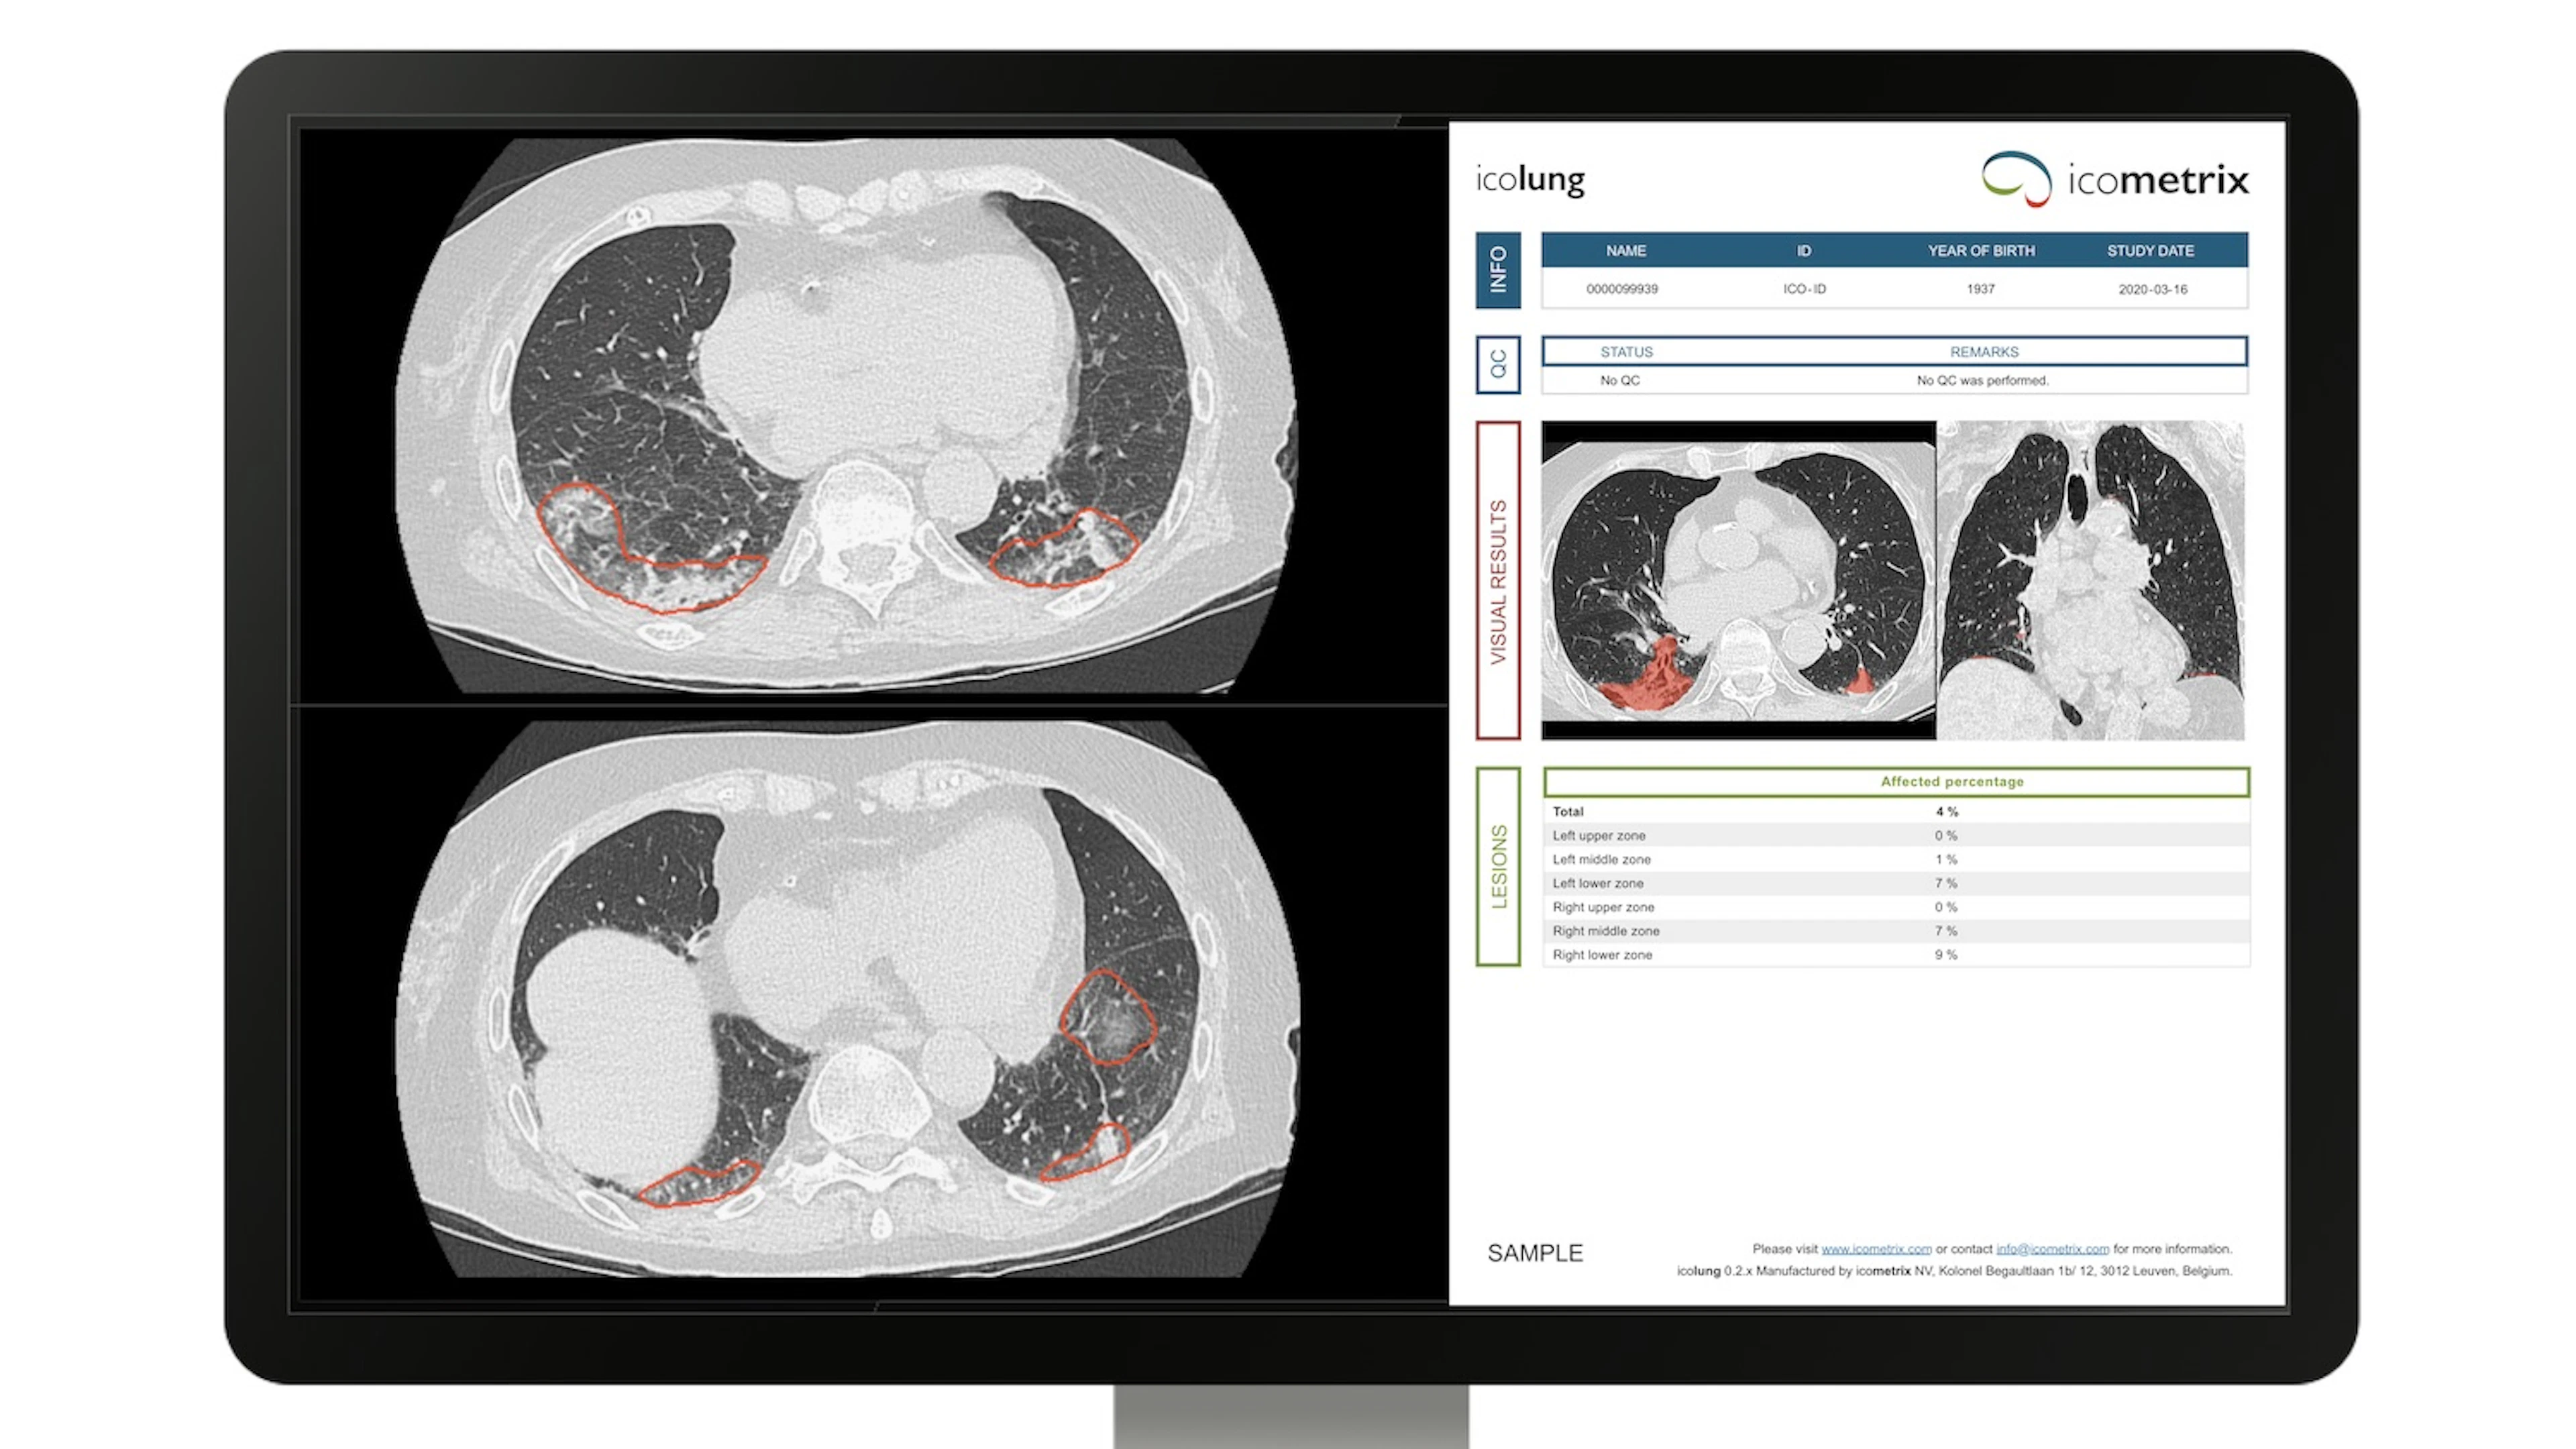Click the icolung title
This screenshot has width=2576, height=1449.
tap(1530, 180)
